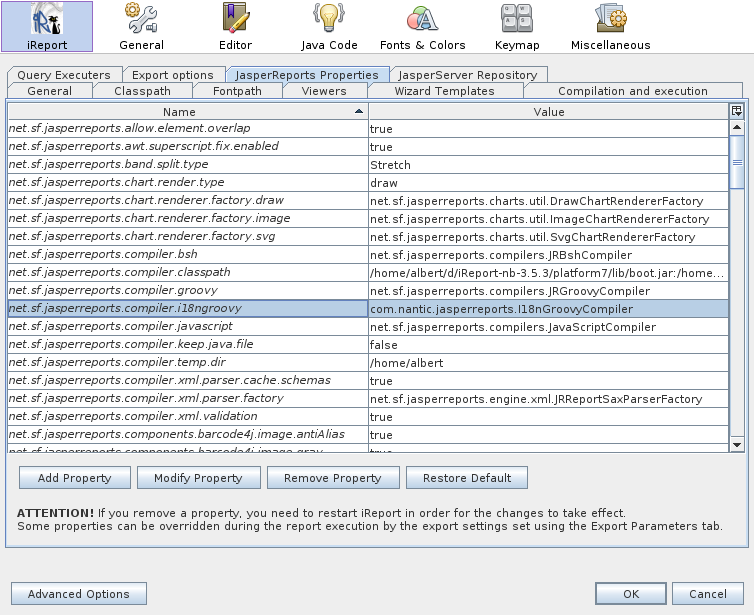This screenshot has width=754, height=615.
Task: Click the Modify Property button
Action: tap(199, 477)
